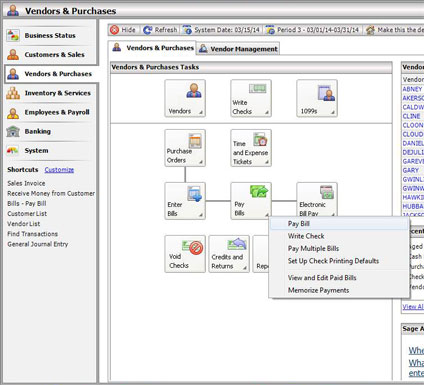Click the Customize shortcuts link
This screenshot has width=424, height=385.
pos(59,170)
